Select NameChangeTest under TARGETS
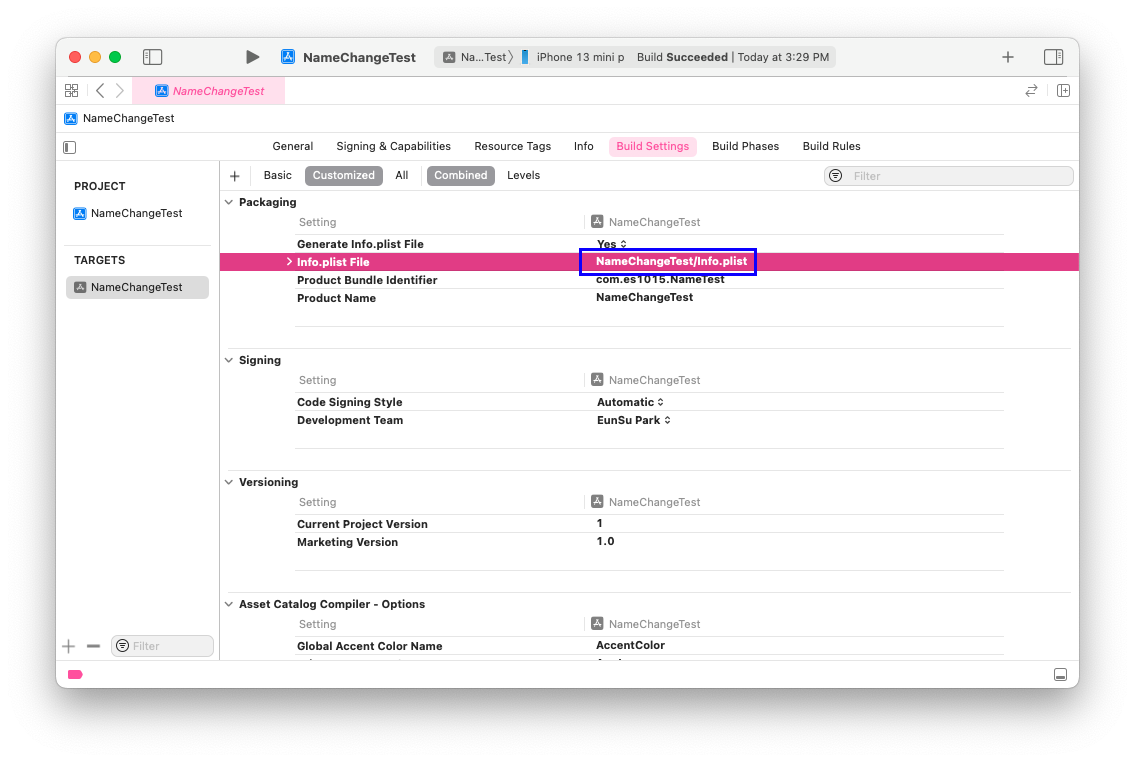This screenshot has height=762, width=1135. point(138,287)
